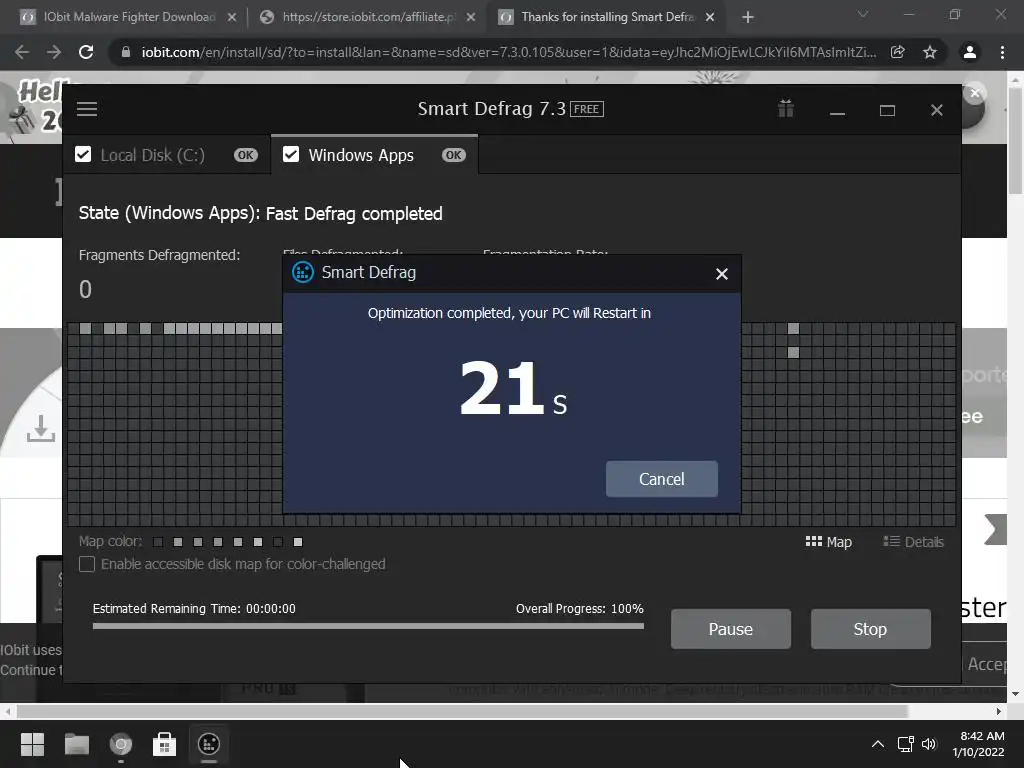Open Microsoft Store from the taskbar

165,744
